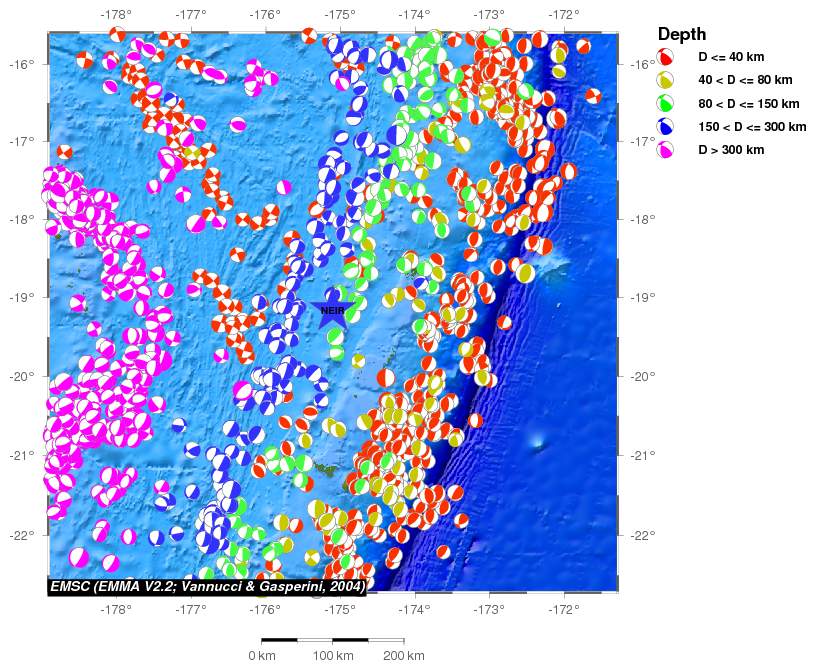This screenshot has height=670, width=816.
Task: Click the red beach ball legend icon
Action: pos(665,57)
